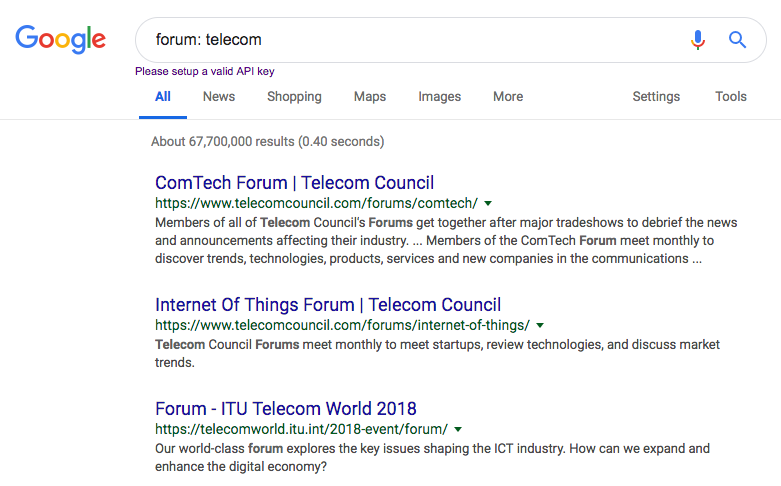Image resolution: width=781 pixels, height=486 pixels.
Task: Expand arrow next to the telecomworld.itu.int URL
Action: [458, 429]
